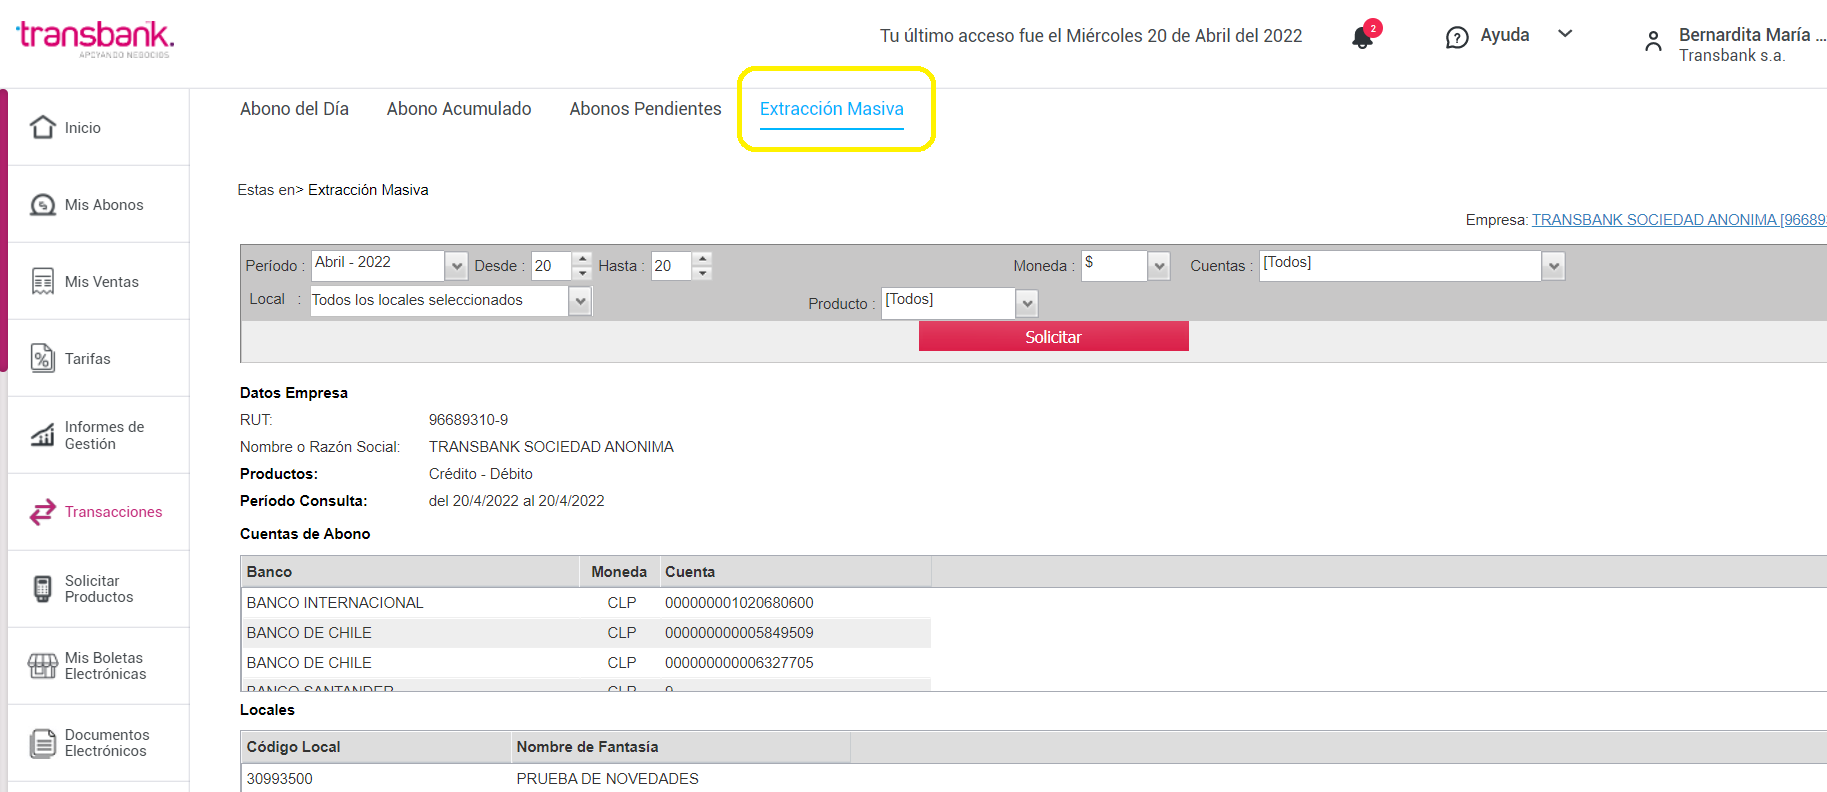
Task: Select the BANCO INTERNACIONAL row
Action: [586, 603]
